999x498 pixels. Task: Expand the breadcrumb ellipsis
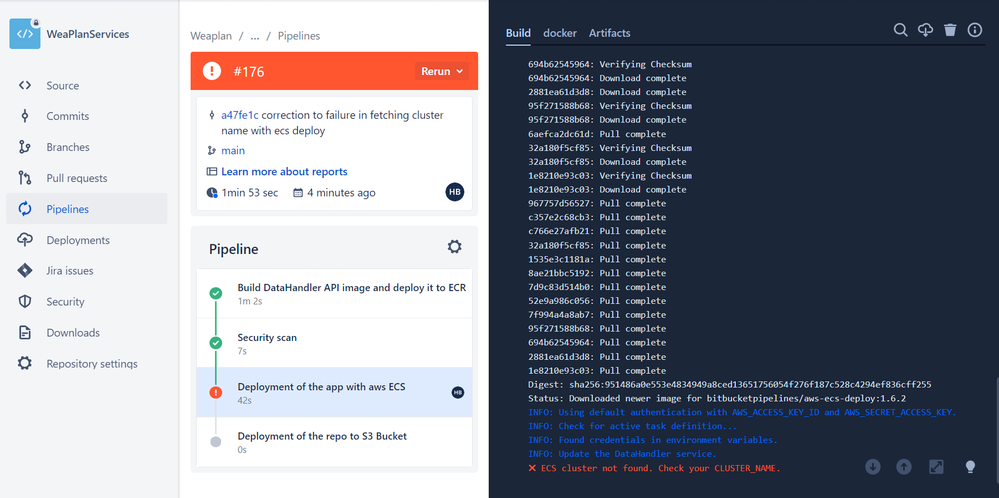pos(255,36)
